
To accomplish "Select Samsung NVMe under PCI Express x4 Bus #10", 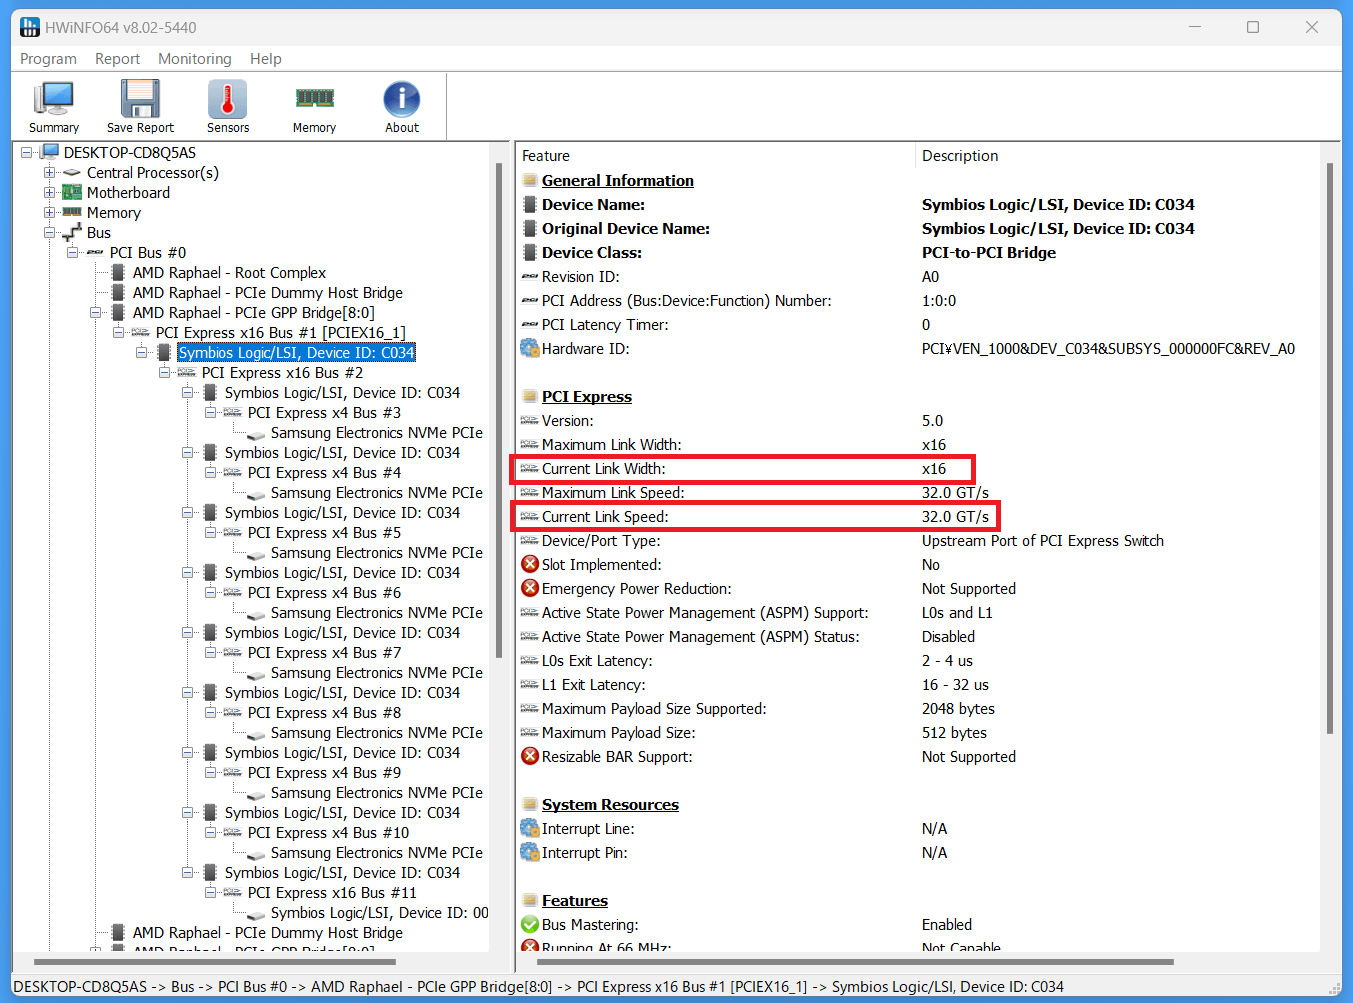I will (377, 852).
